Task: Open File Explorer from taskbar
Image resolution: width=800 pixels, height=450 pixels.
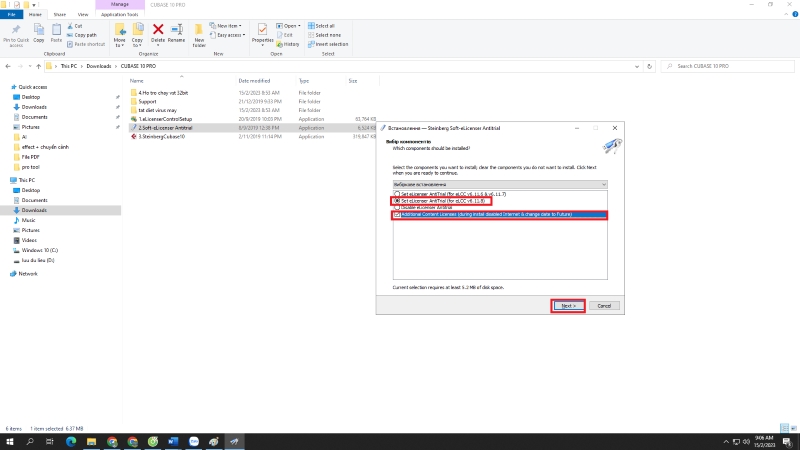Action: click(x=91, y=441)
